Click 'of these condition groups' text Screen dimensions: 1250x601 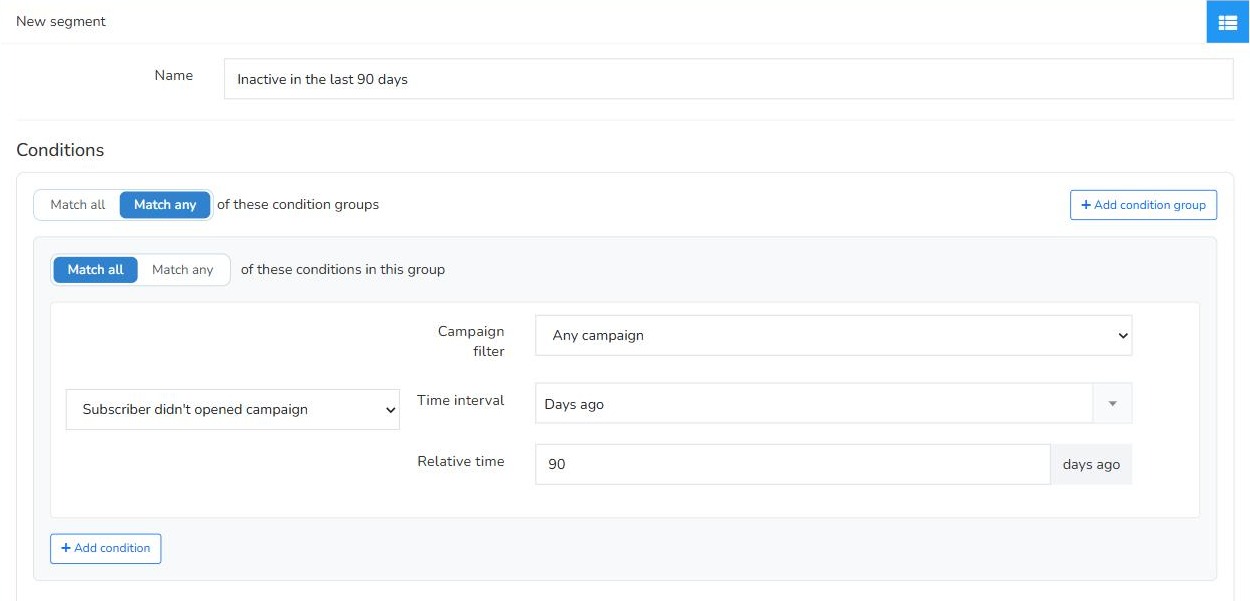pyautogui.click(x=298, y=204)
